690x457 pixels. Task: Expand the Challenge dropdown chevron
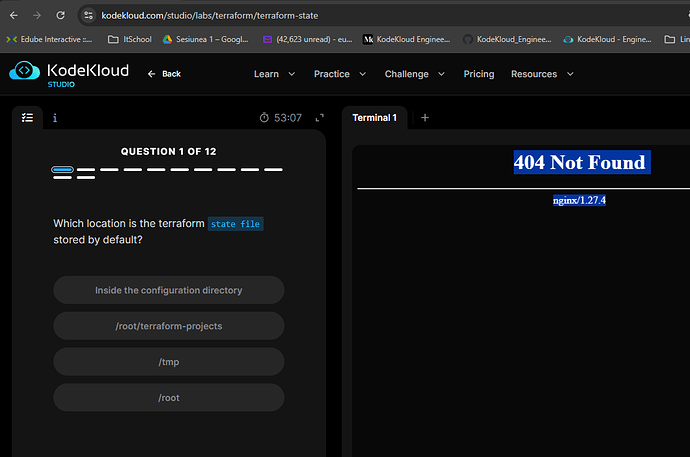click(x=441, y=74)
